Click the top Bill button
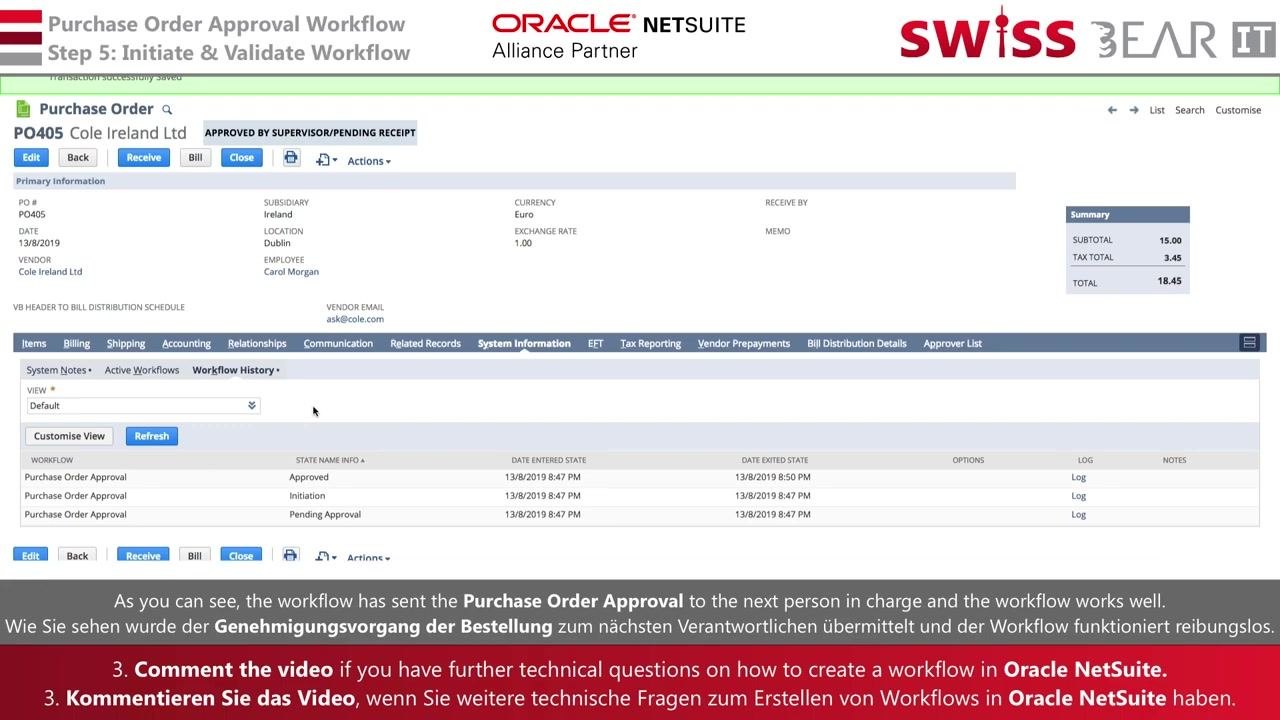1280x720 pixels. point(195,158)
